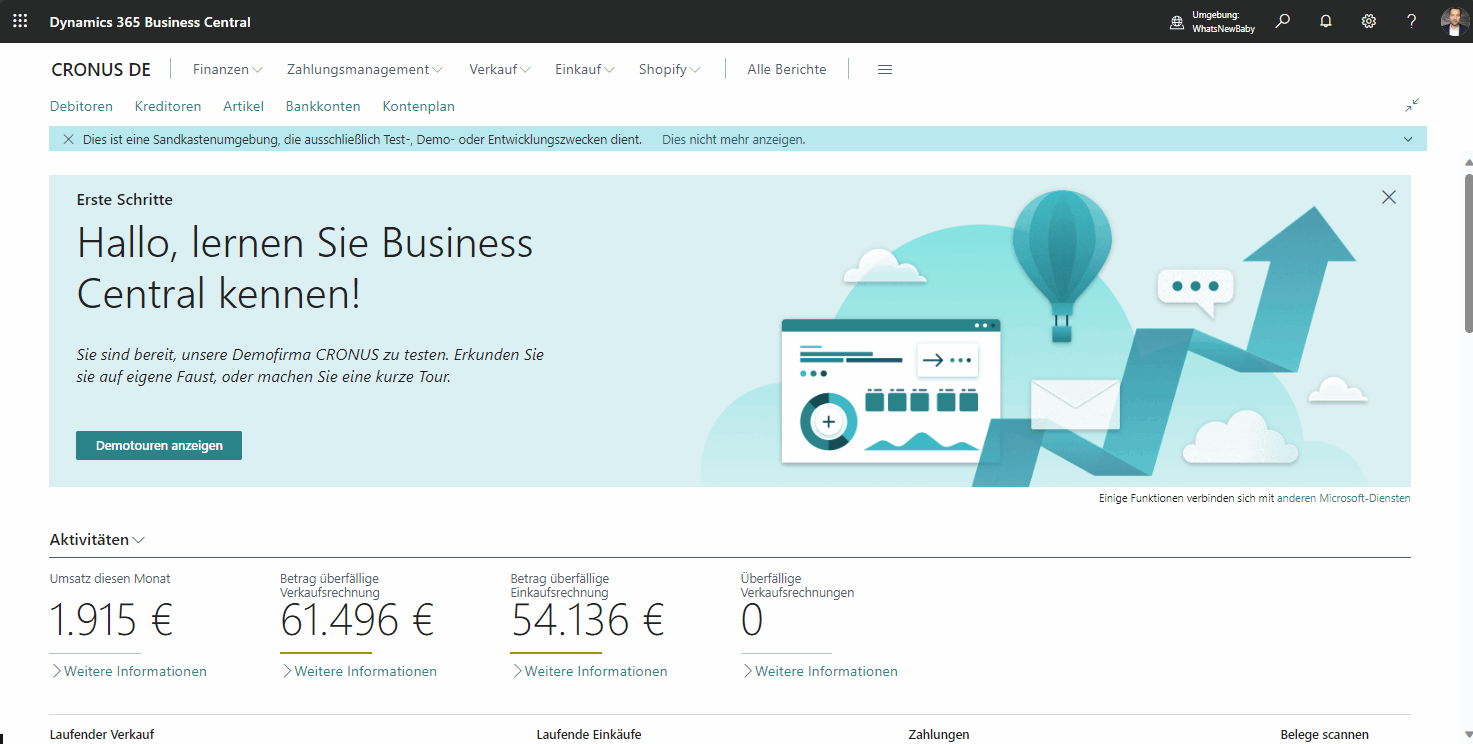The height and width of the screenshot is (744, 1473).
Task: Weitere Informationen under überfällige Einkaufsrechnung Betrag
Action: pyautogui.click(x=589, y=671)
